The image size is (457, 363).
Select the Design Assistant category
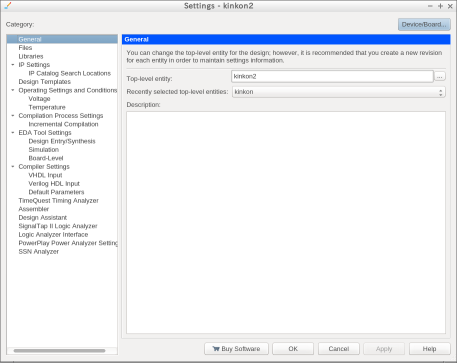coord(43,218)
